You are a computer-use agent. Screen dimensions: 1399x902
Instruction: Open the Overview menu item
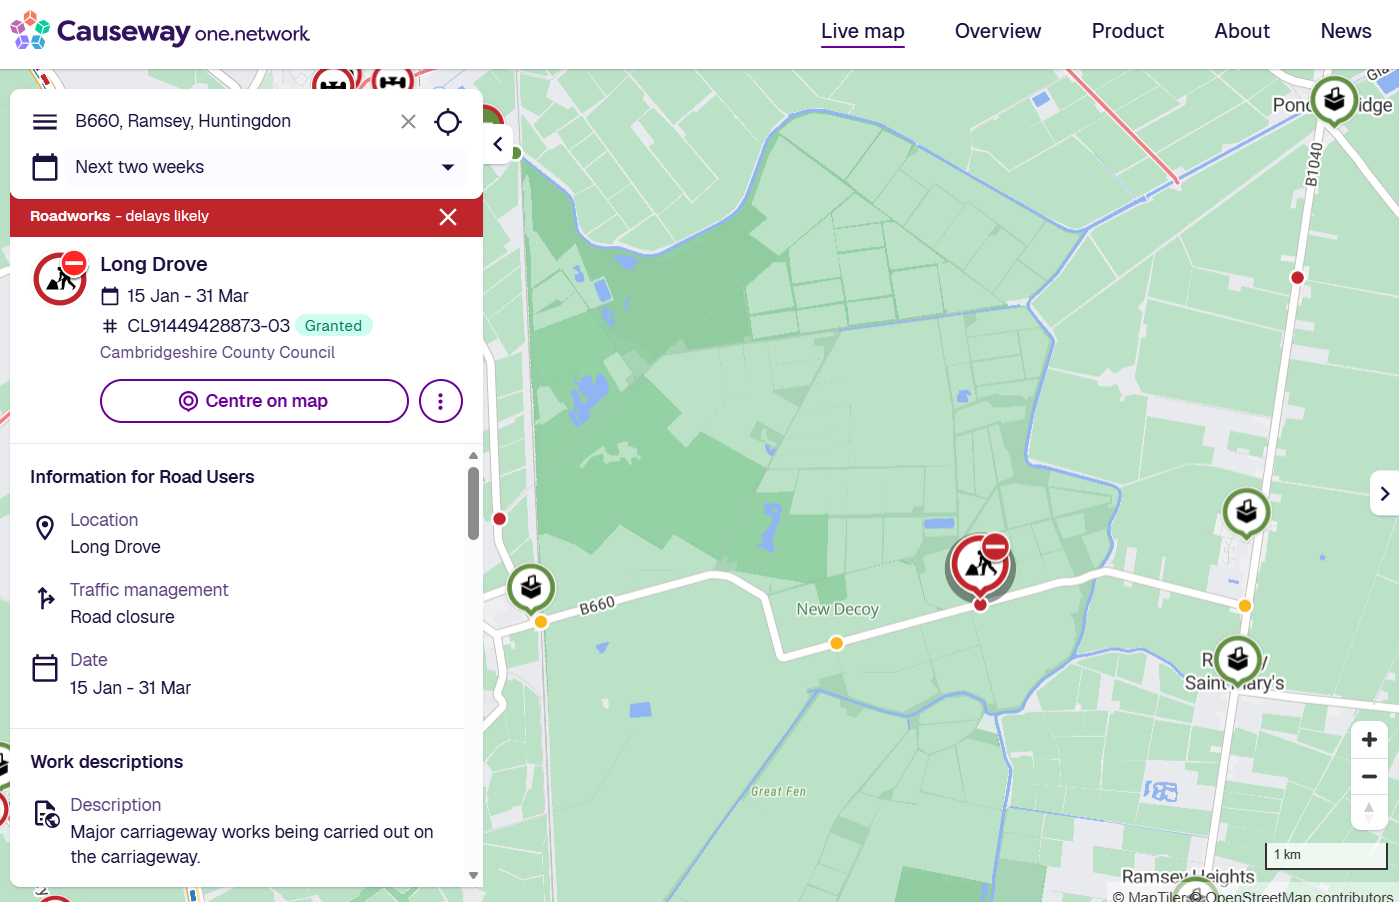(997, 31)
